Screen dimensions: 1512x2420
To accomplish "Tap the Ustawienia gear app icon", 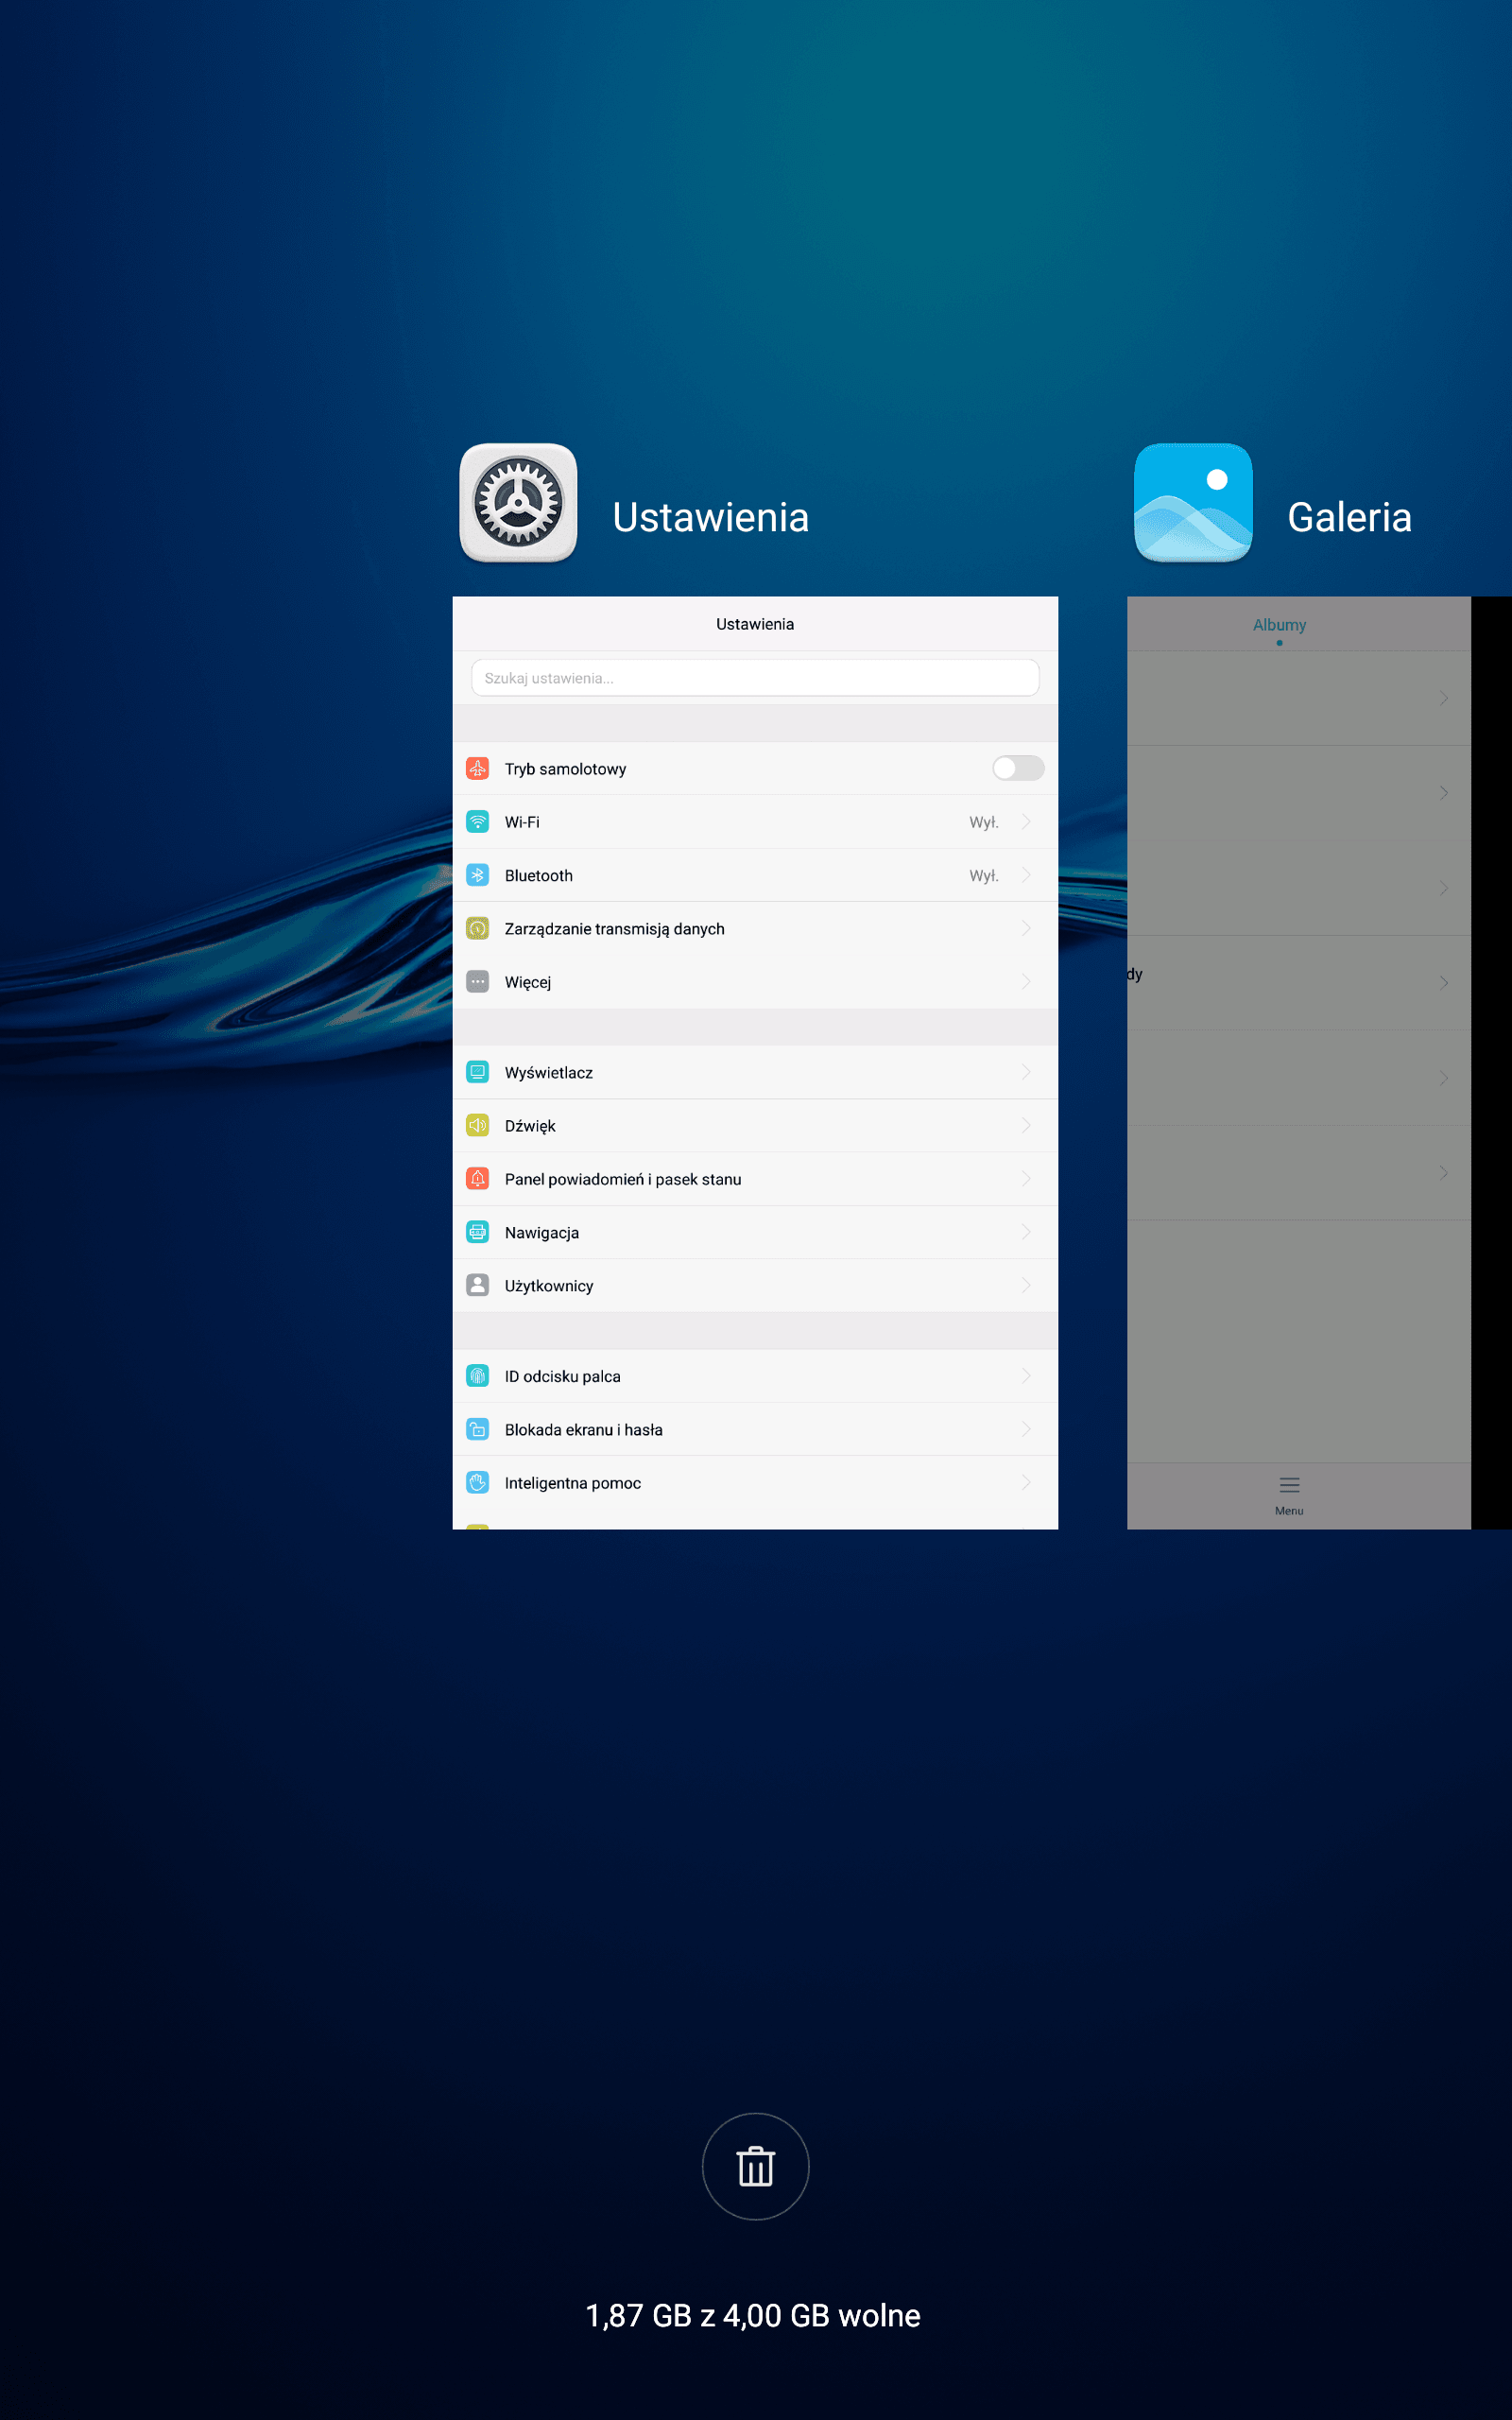I will 518,502.
